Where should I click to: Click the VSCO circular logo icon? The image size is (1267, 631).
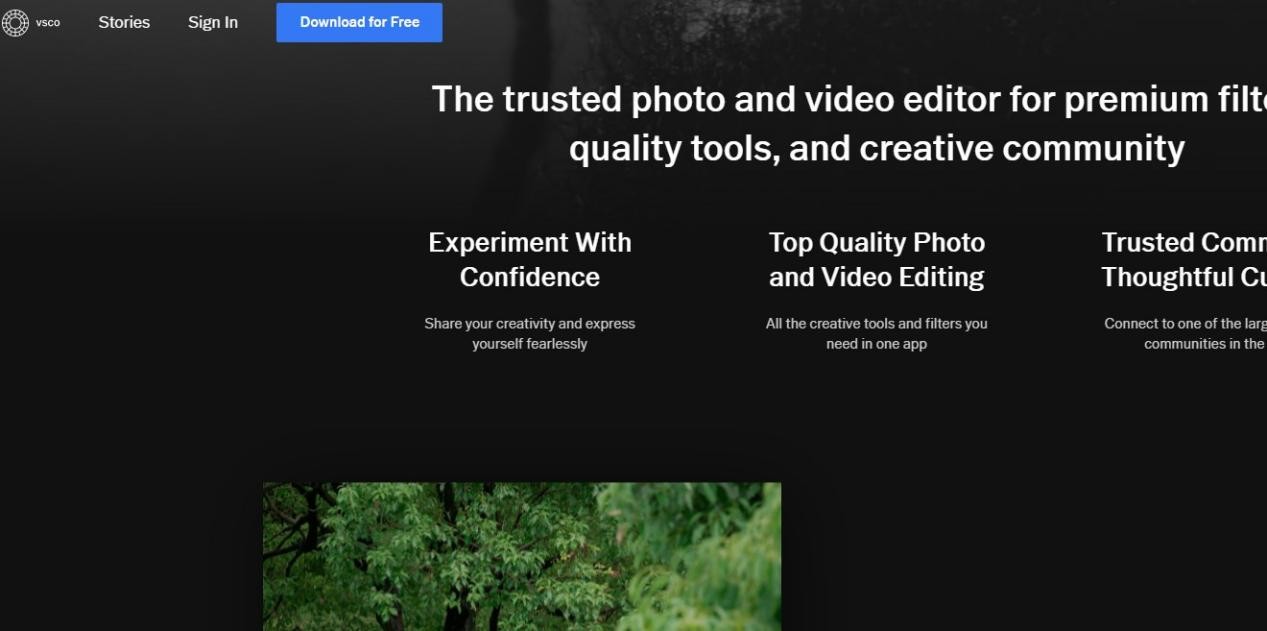tap(15, 22)
